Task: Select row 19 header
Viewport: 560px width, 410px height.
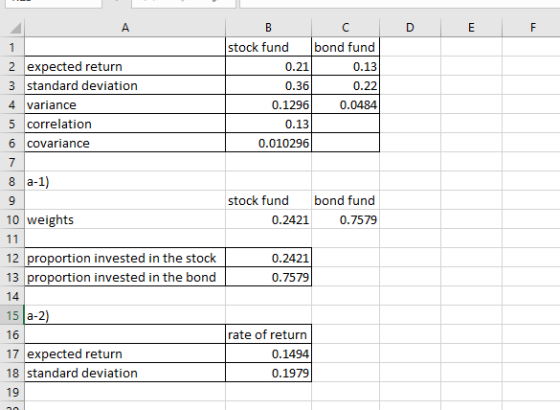Action: (12, 392)
